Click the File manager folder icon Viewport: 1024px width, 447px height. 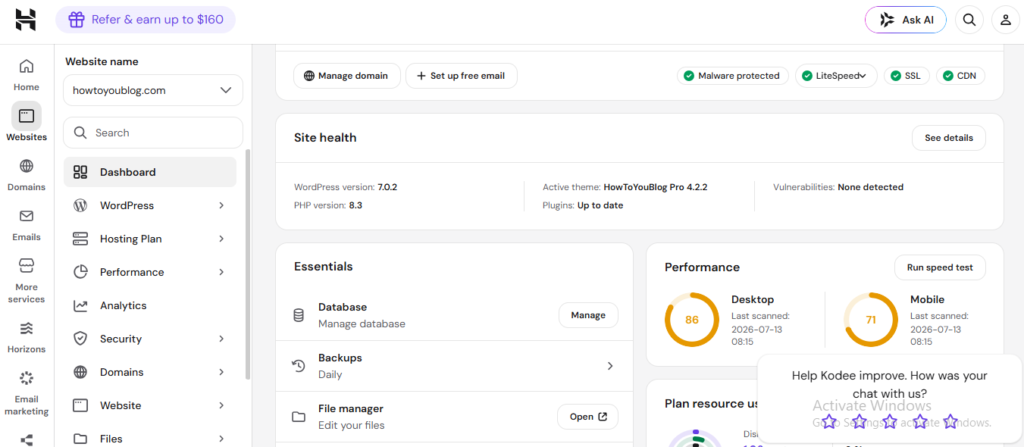298,417
